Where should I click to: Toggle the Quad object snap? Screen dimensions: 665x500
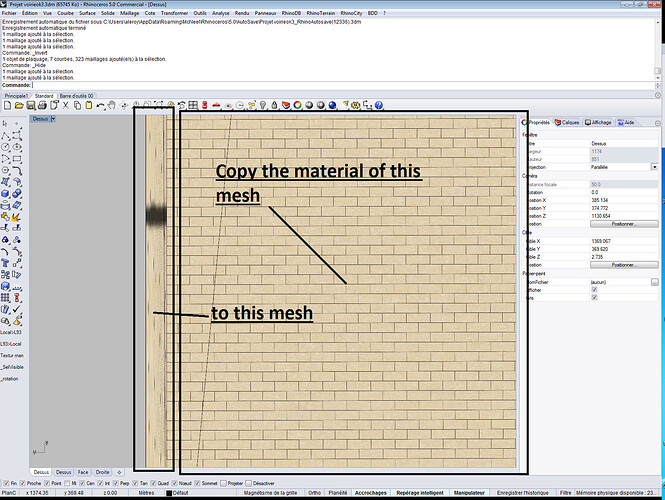(x=154, y=483)
